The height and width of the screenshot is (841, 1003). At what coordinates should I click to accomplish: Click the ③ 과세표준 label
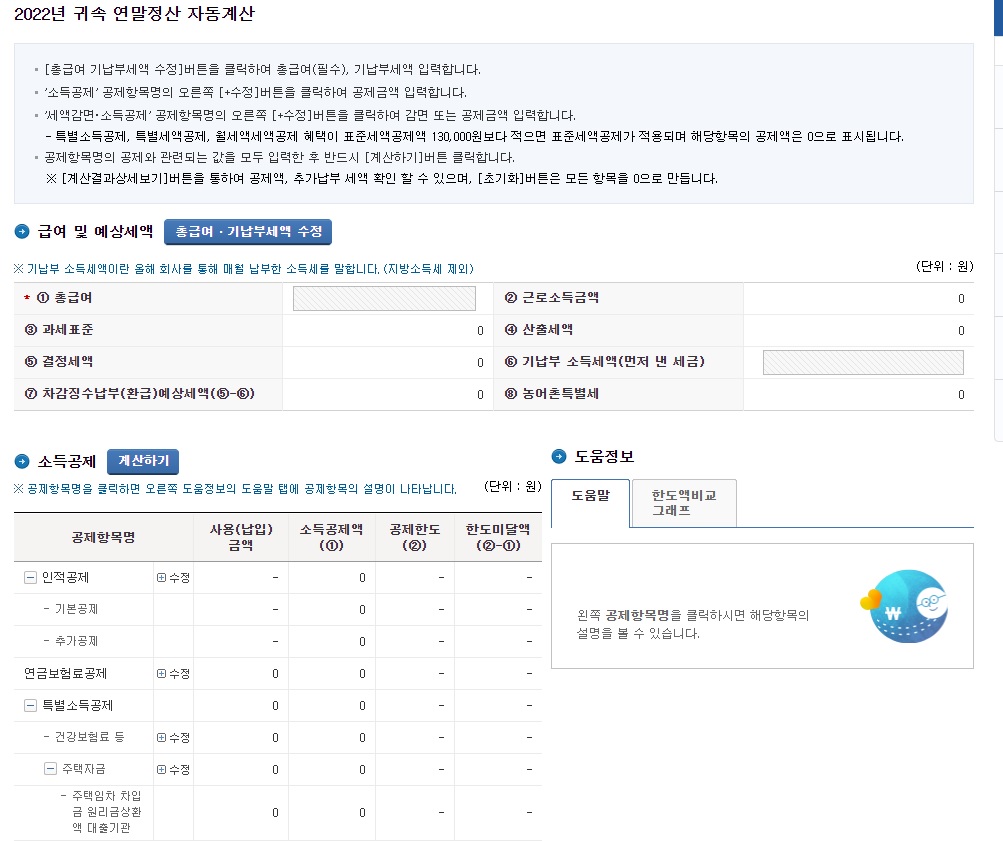click(x=59, y=329)
